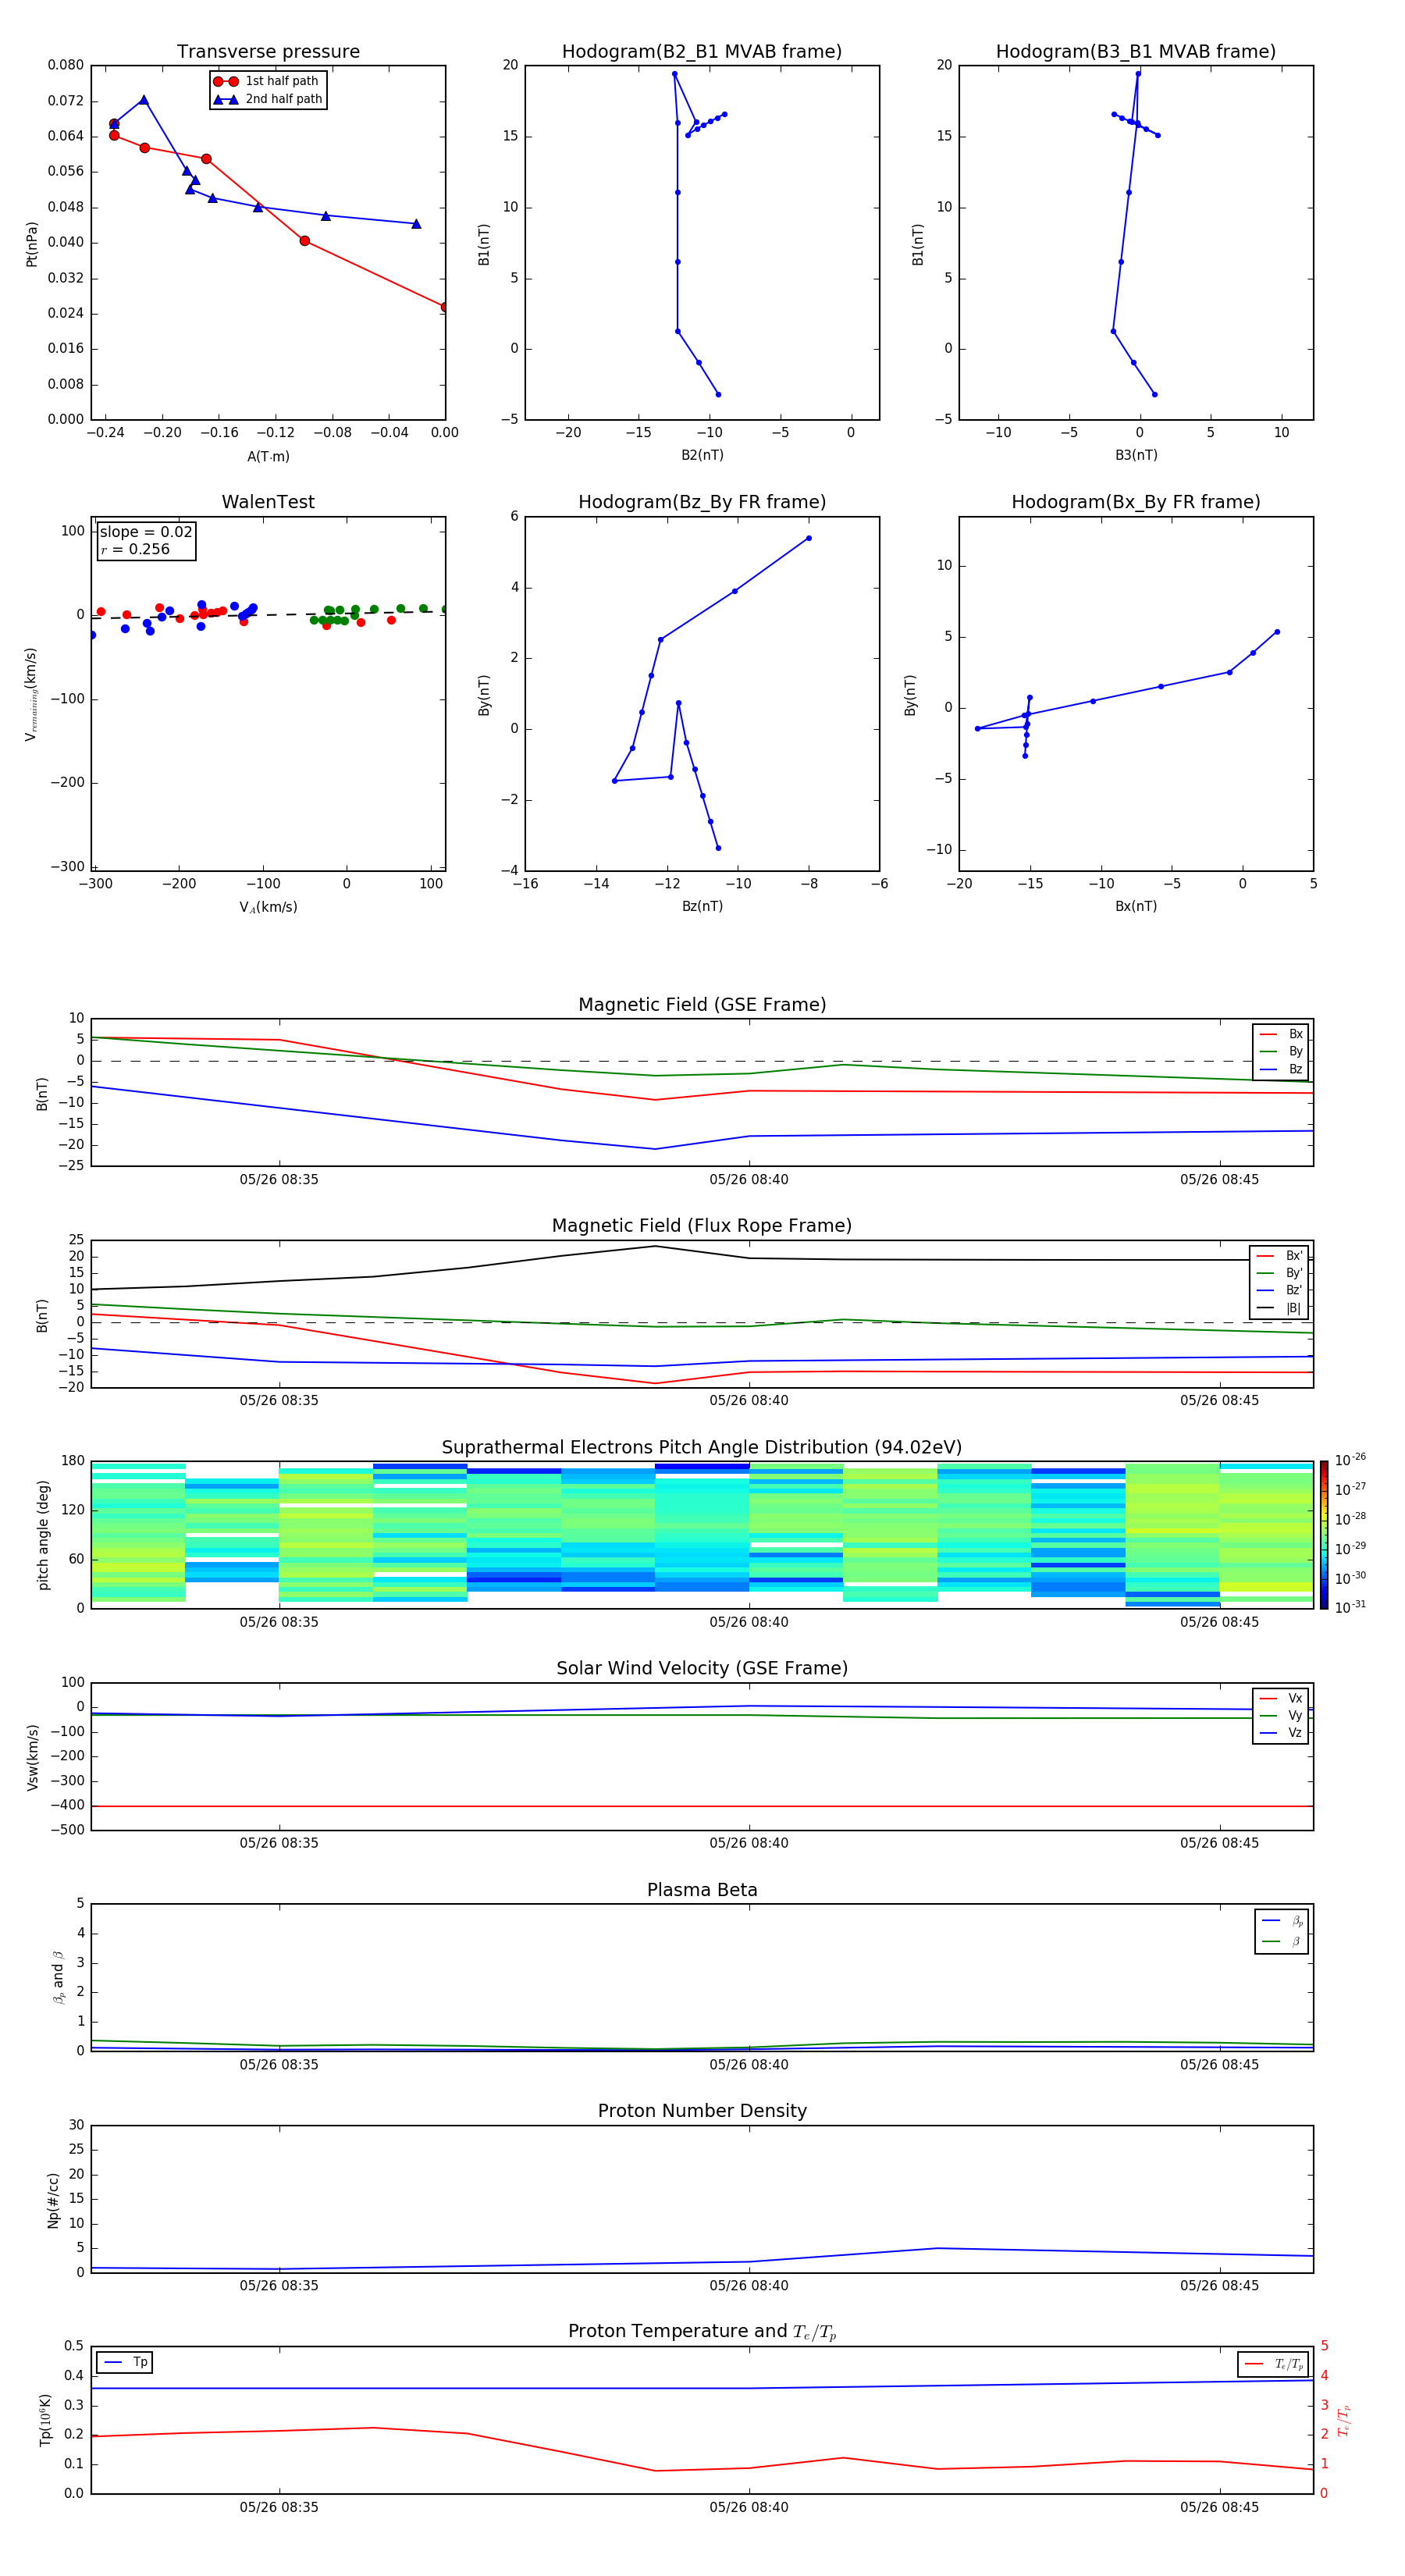The image size is (1405, 2576).
Task: Click the Tp legend entry
Action: 125,2362
